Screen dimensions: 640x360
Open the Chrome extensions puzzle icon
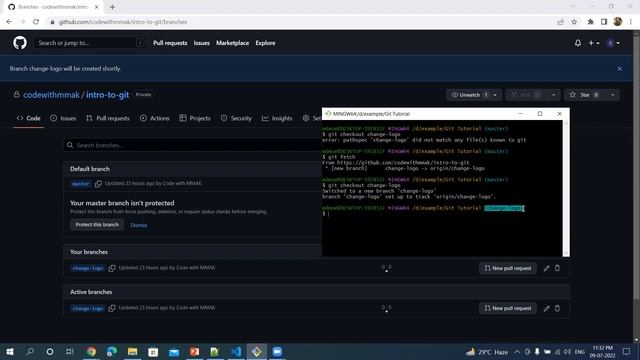pos(591,22)
